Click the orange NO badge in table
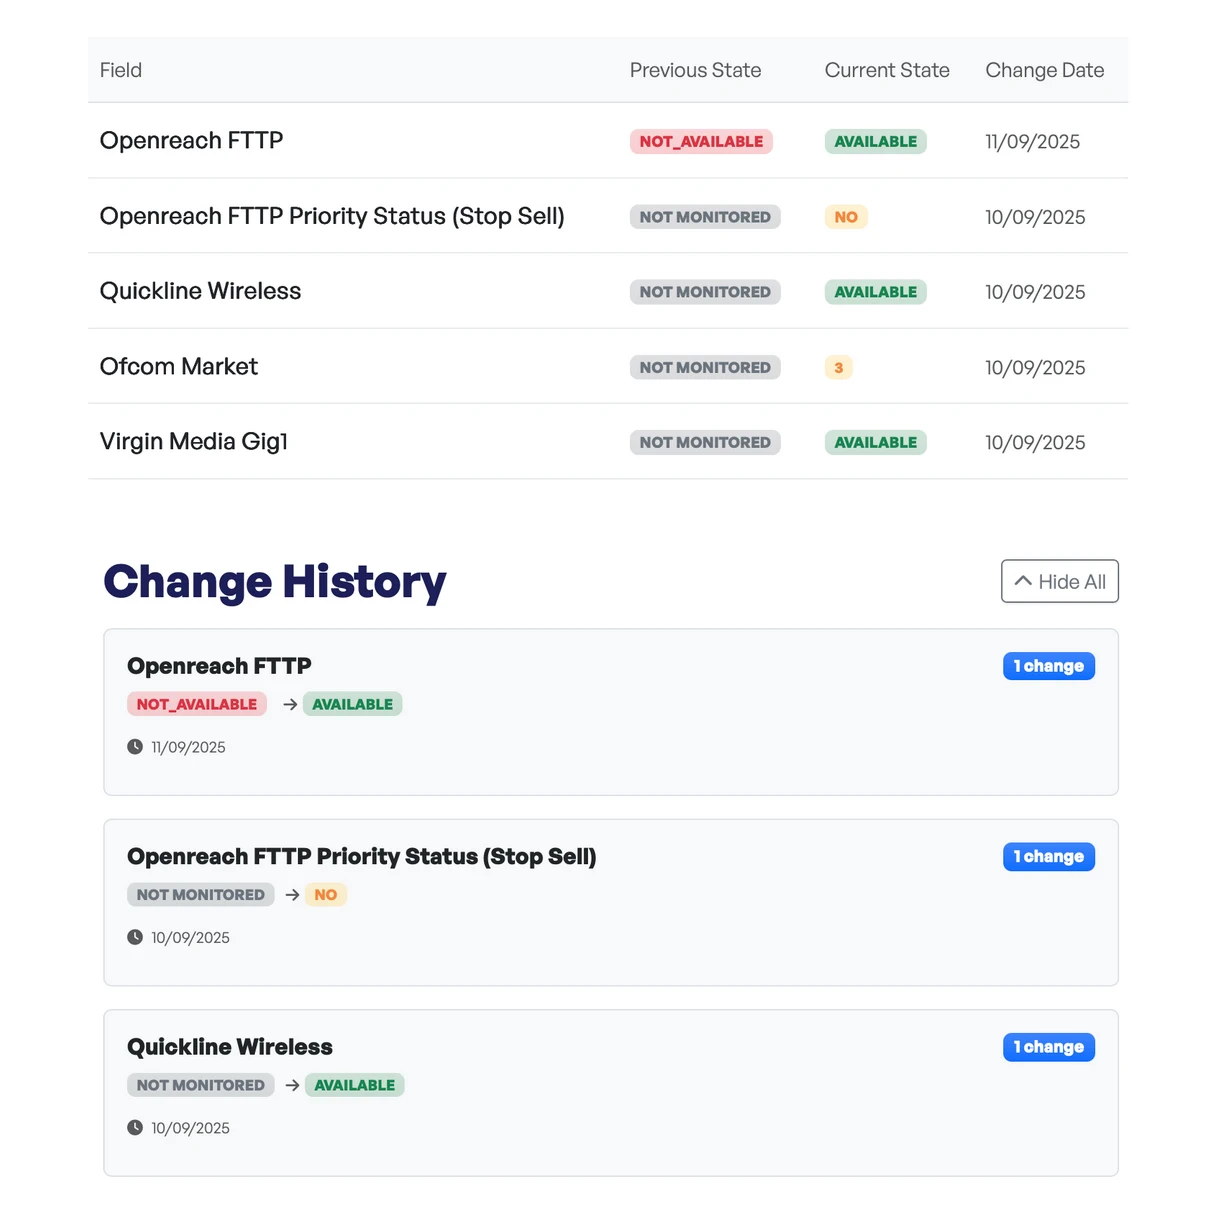 click(846, 217)
